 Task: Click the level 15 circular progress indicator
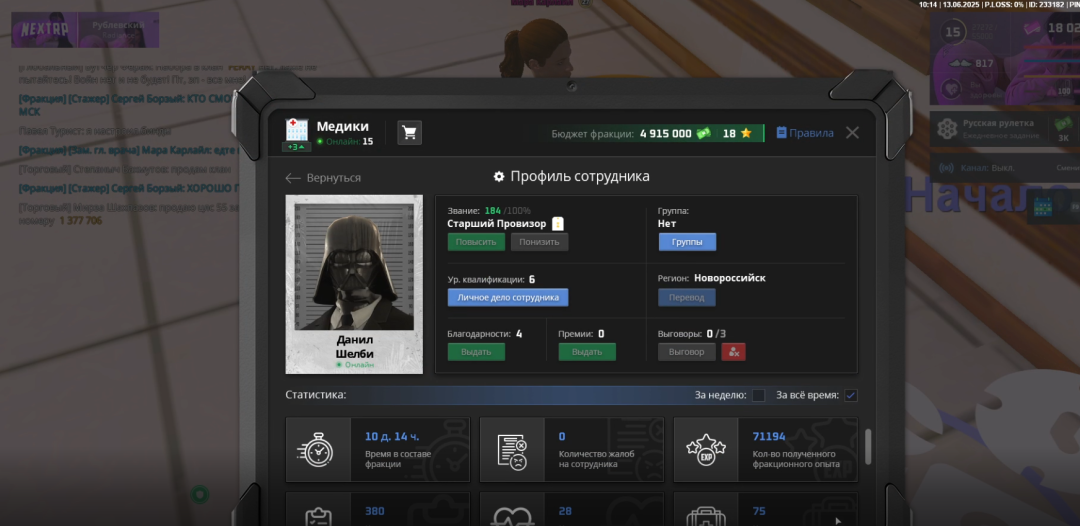click(953, 32)
